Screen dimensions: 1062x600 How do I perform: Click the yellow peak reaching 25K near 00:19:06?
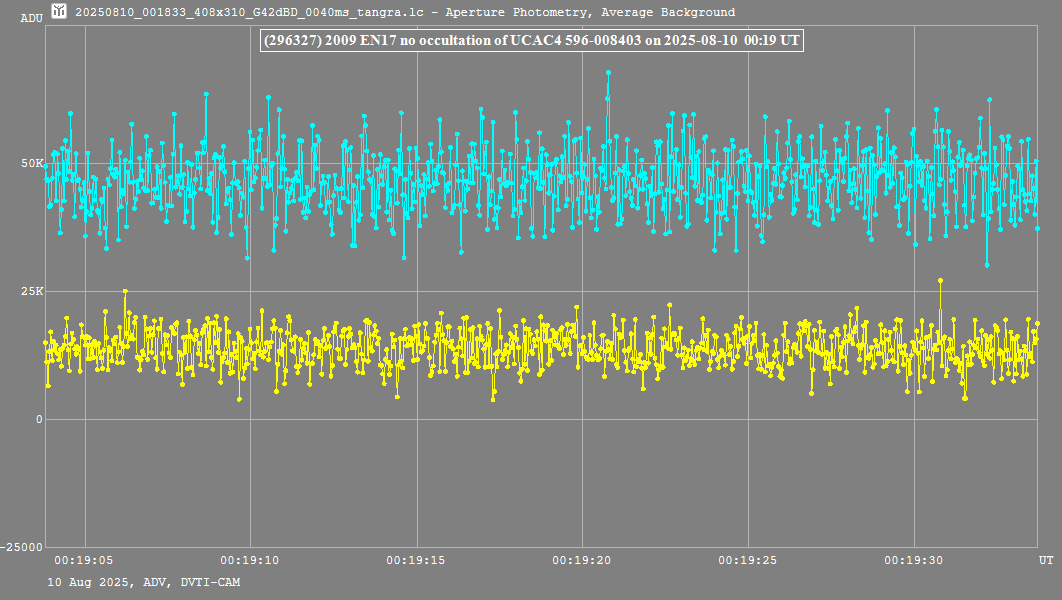tap(125, 291)
